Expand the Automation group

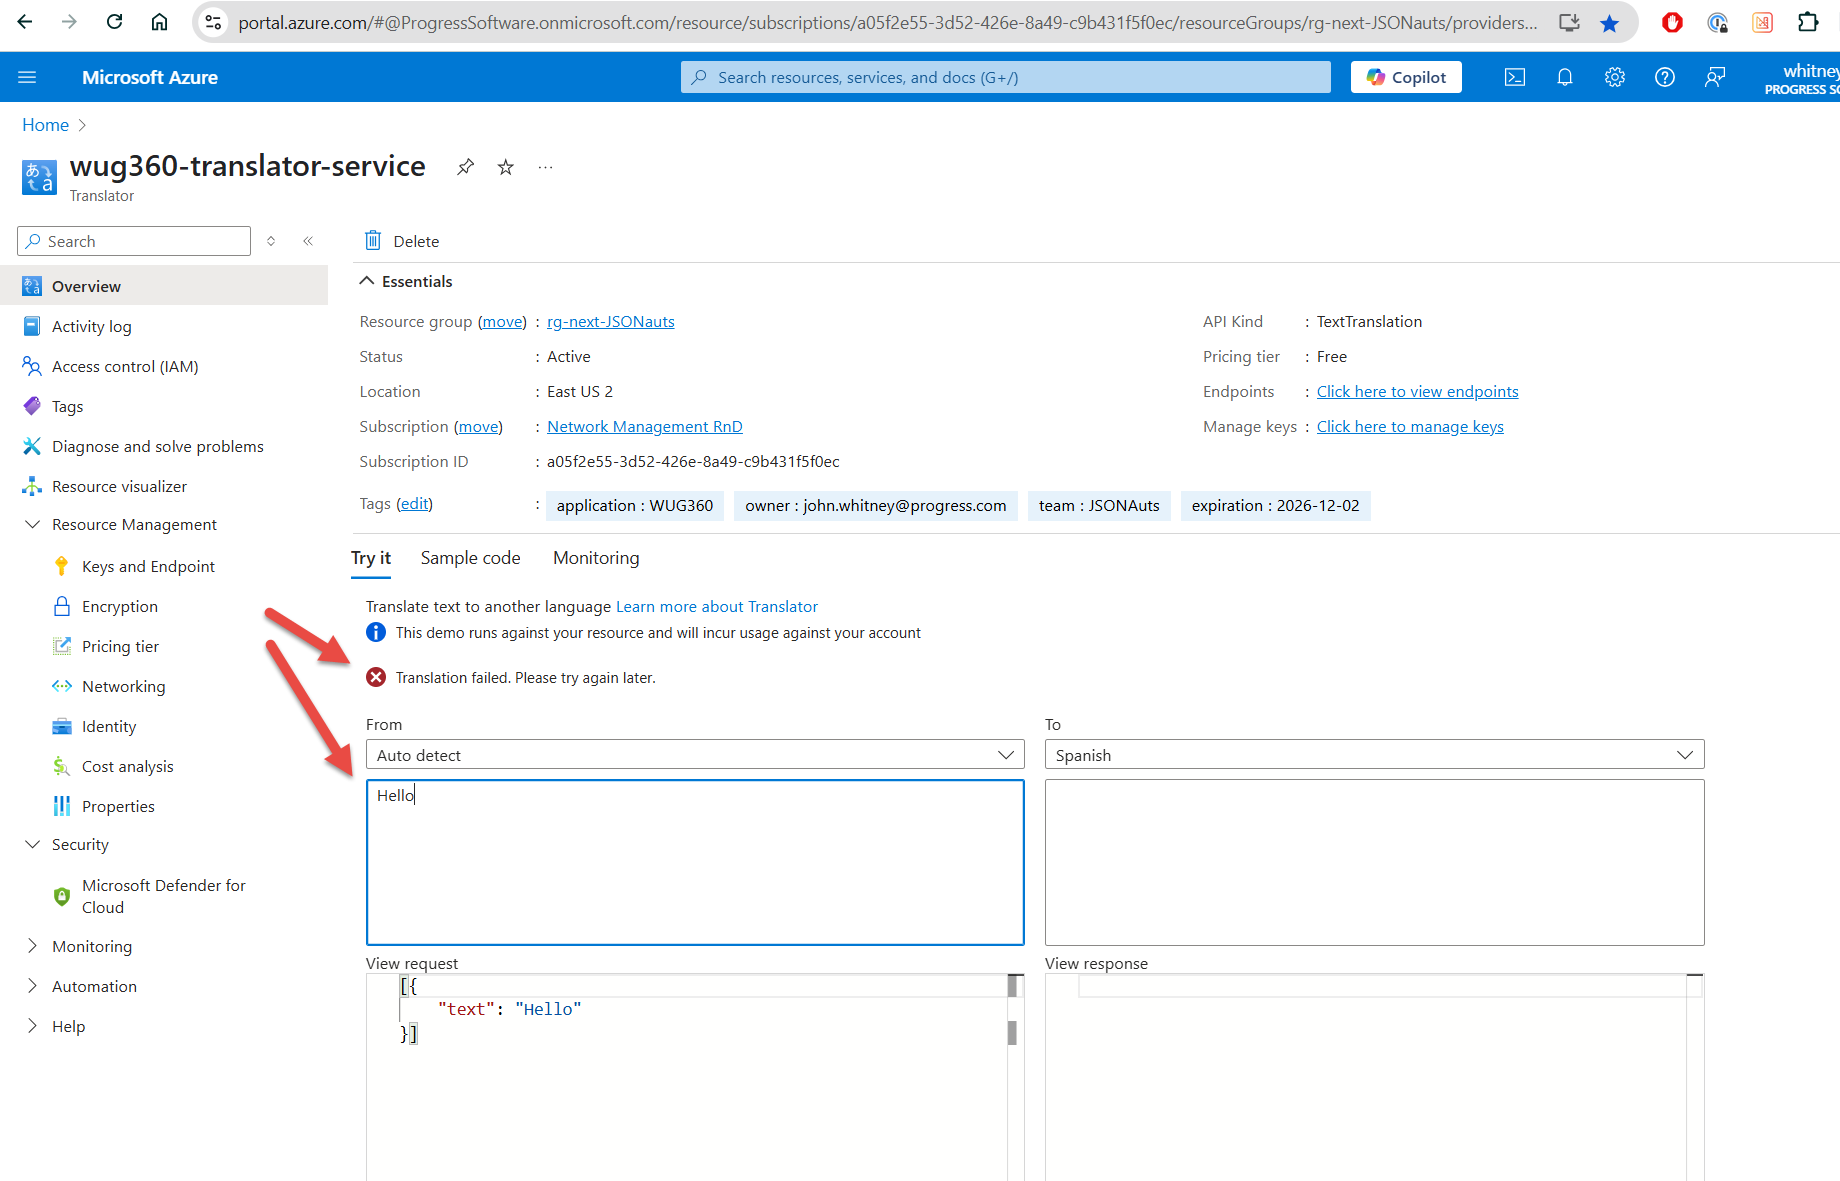tap(32, 986)
